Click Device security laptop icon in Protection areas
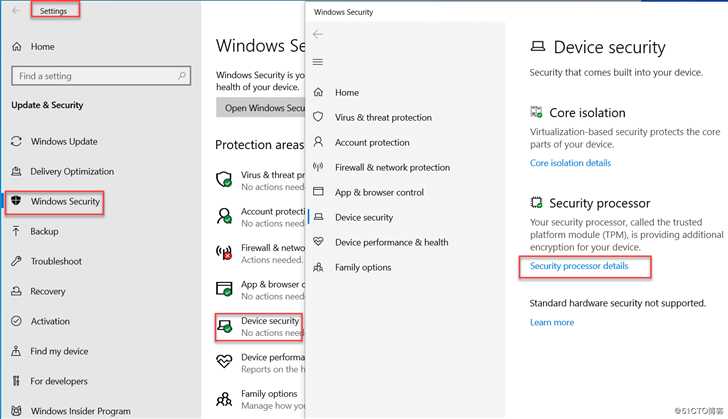Viewport: 728px width, 419px height. (x=225, y=326)
